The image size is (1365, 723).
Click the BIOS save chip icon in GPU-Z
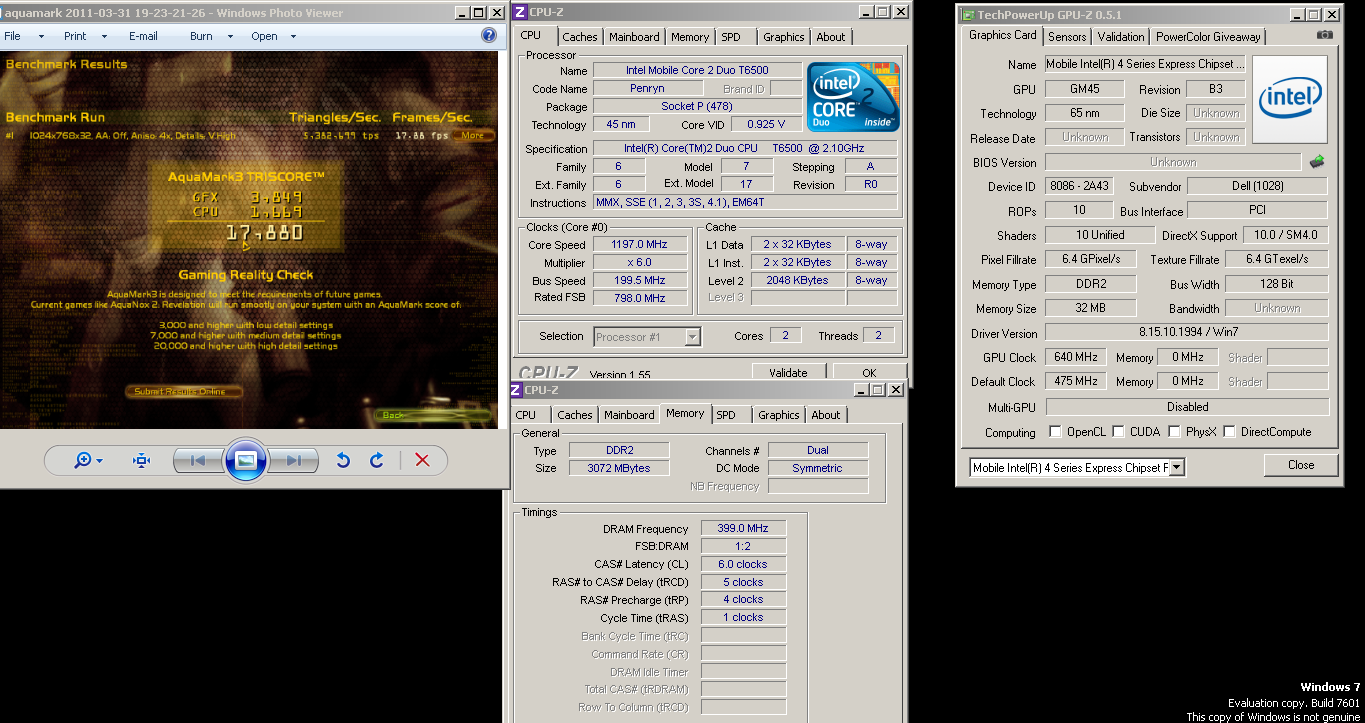click(1317, 161)
